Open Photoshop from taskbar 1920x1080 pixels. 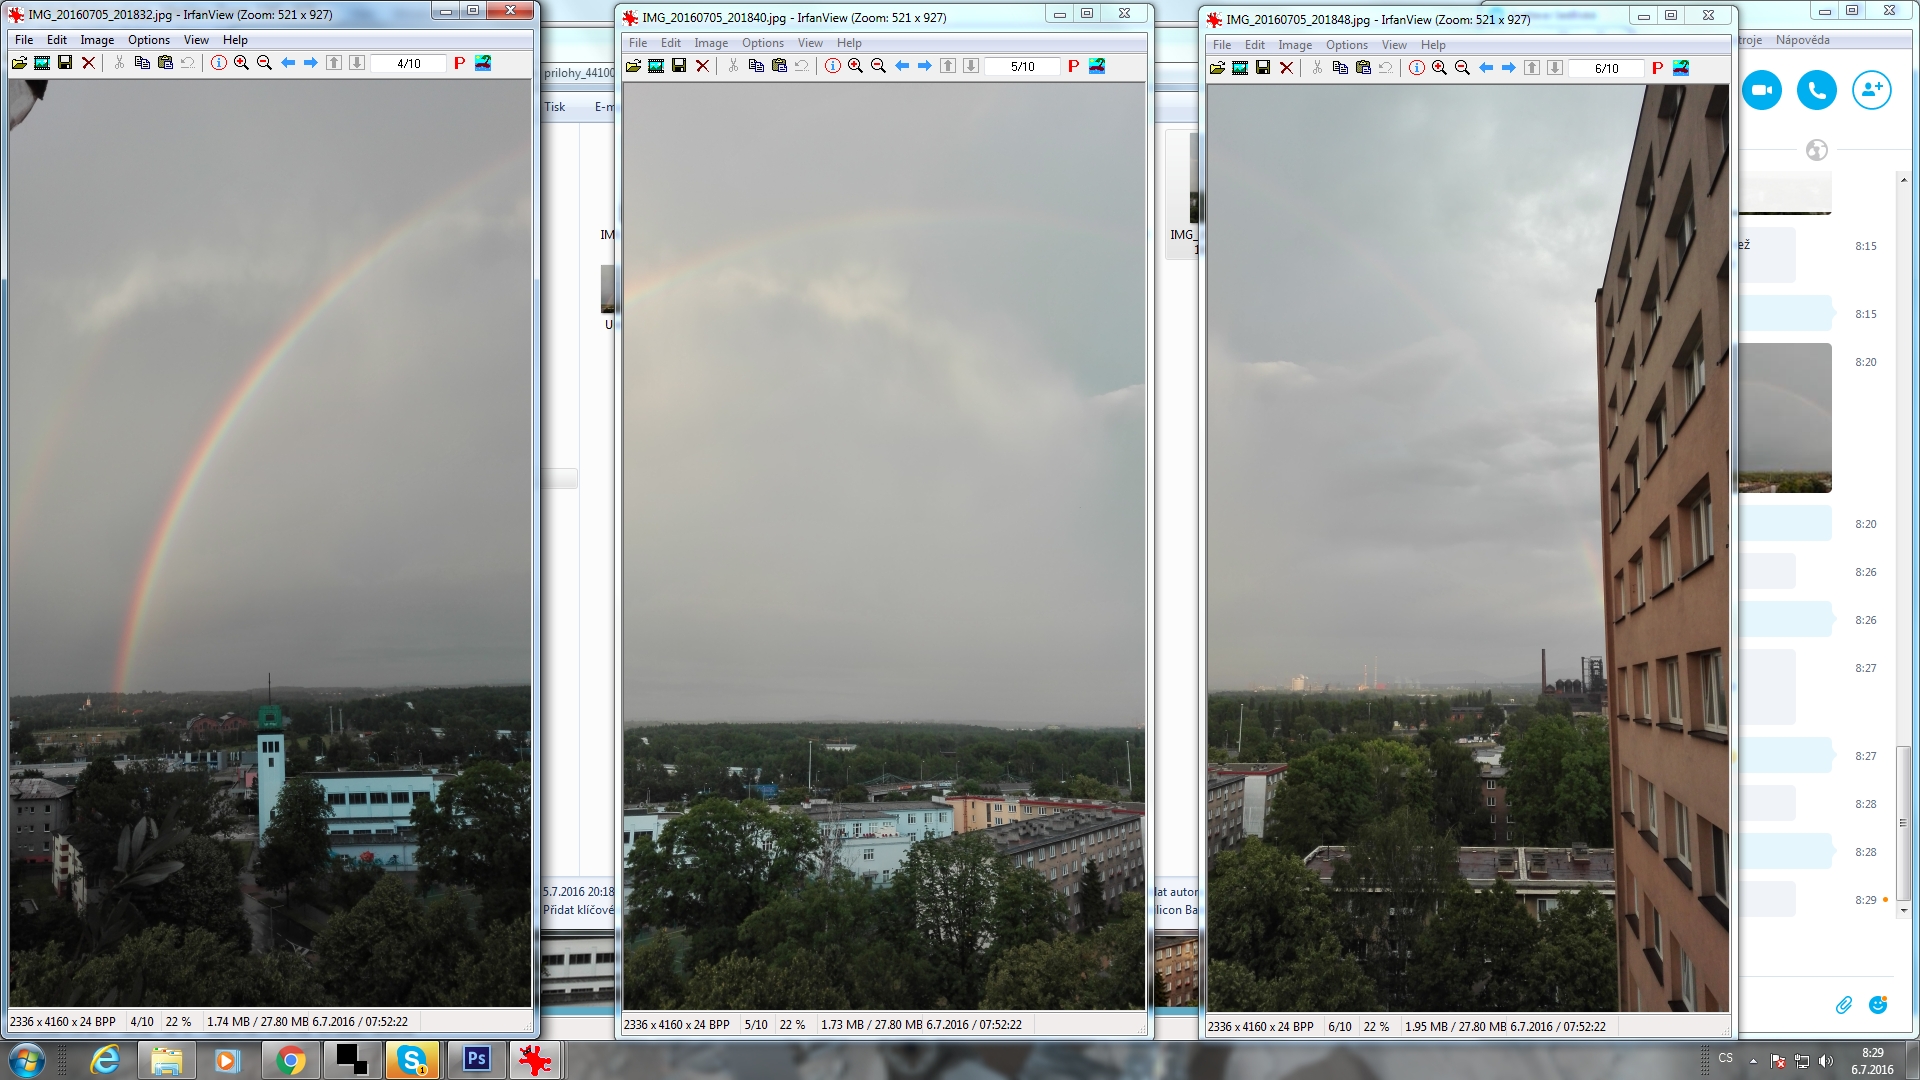coord(476,1059)
